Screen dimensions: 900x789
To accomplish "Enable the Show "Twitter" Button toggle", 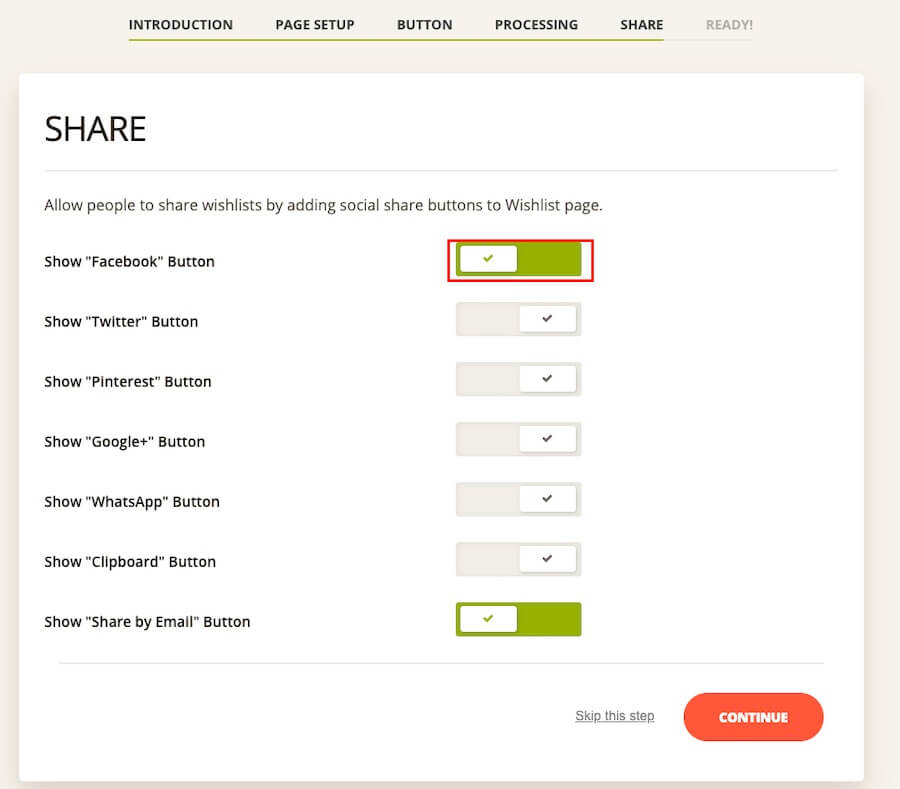I will pos(518,320).
